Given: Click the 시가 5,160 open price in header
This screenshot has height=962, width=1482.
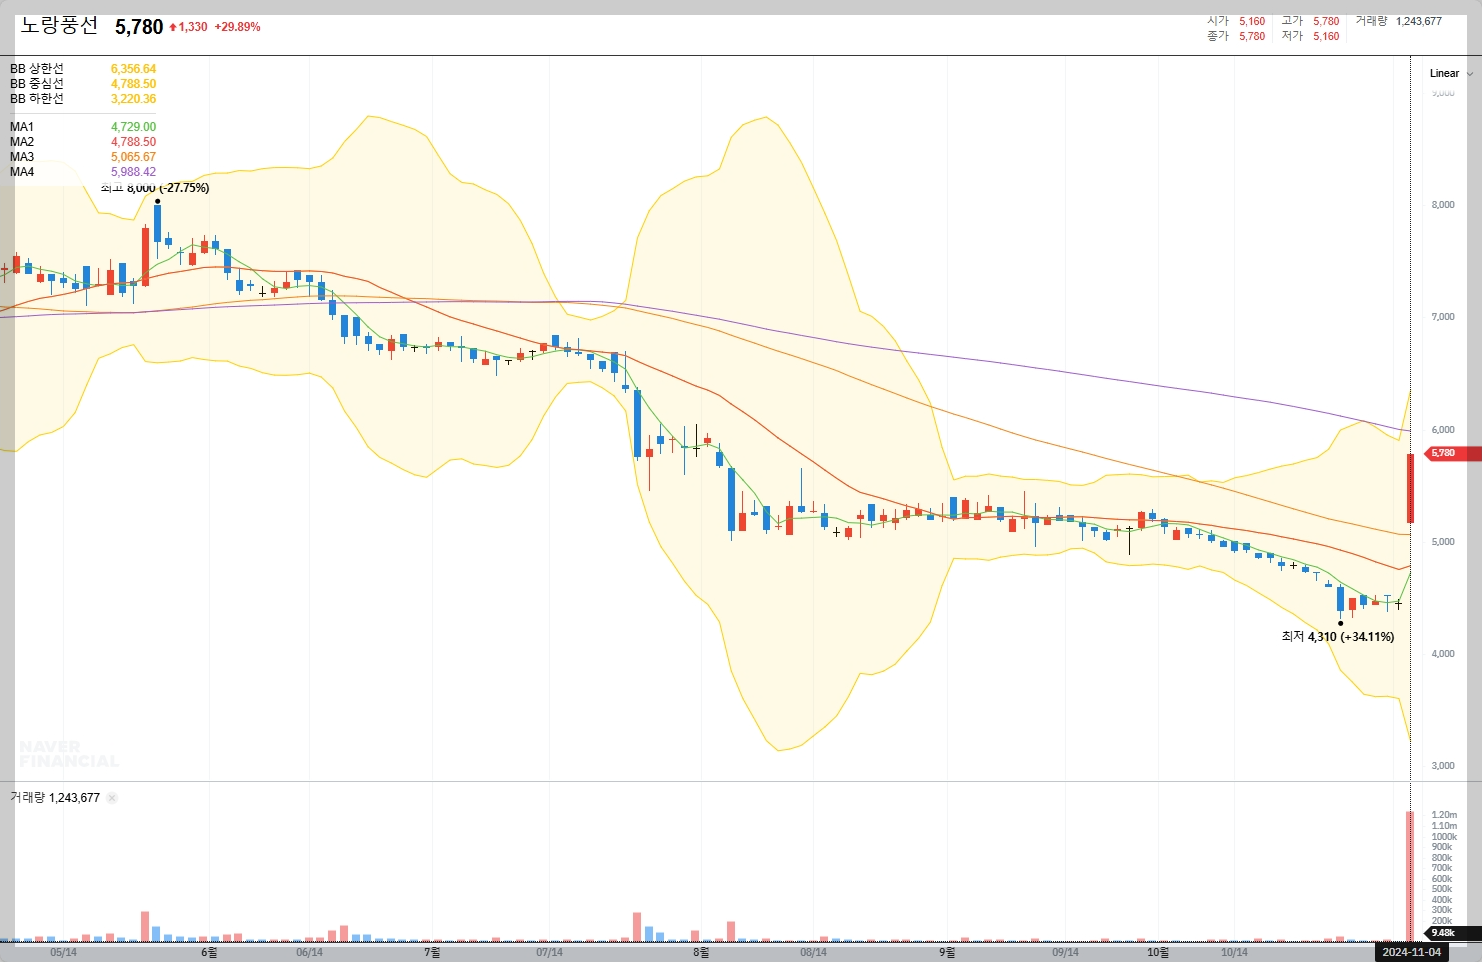Looking at the screenshot, I should [1236, 21].
